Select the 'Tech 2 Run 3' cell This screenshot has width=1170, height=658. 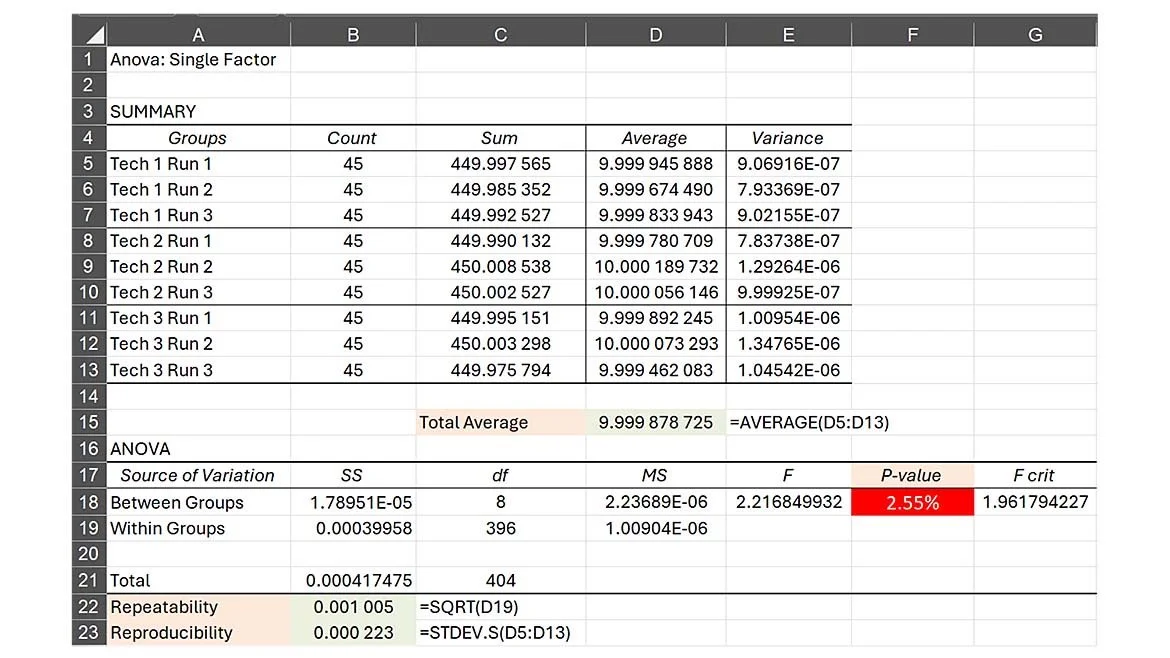pyautogui.click(x=198, y=292)
